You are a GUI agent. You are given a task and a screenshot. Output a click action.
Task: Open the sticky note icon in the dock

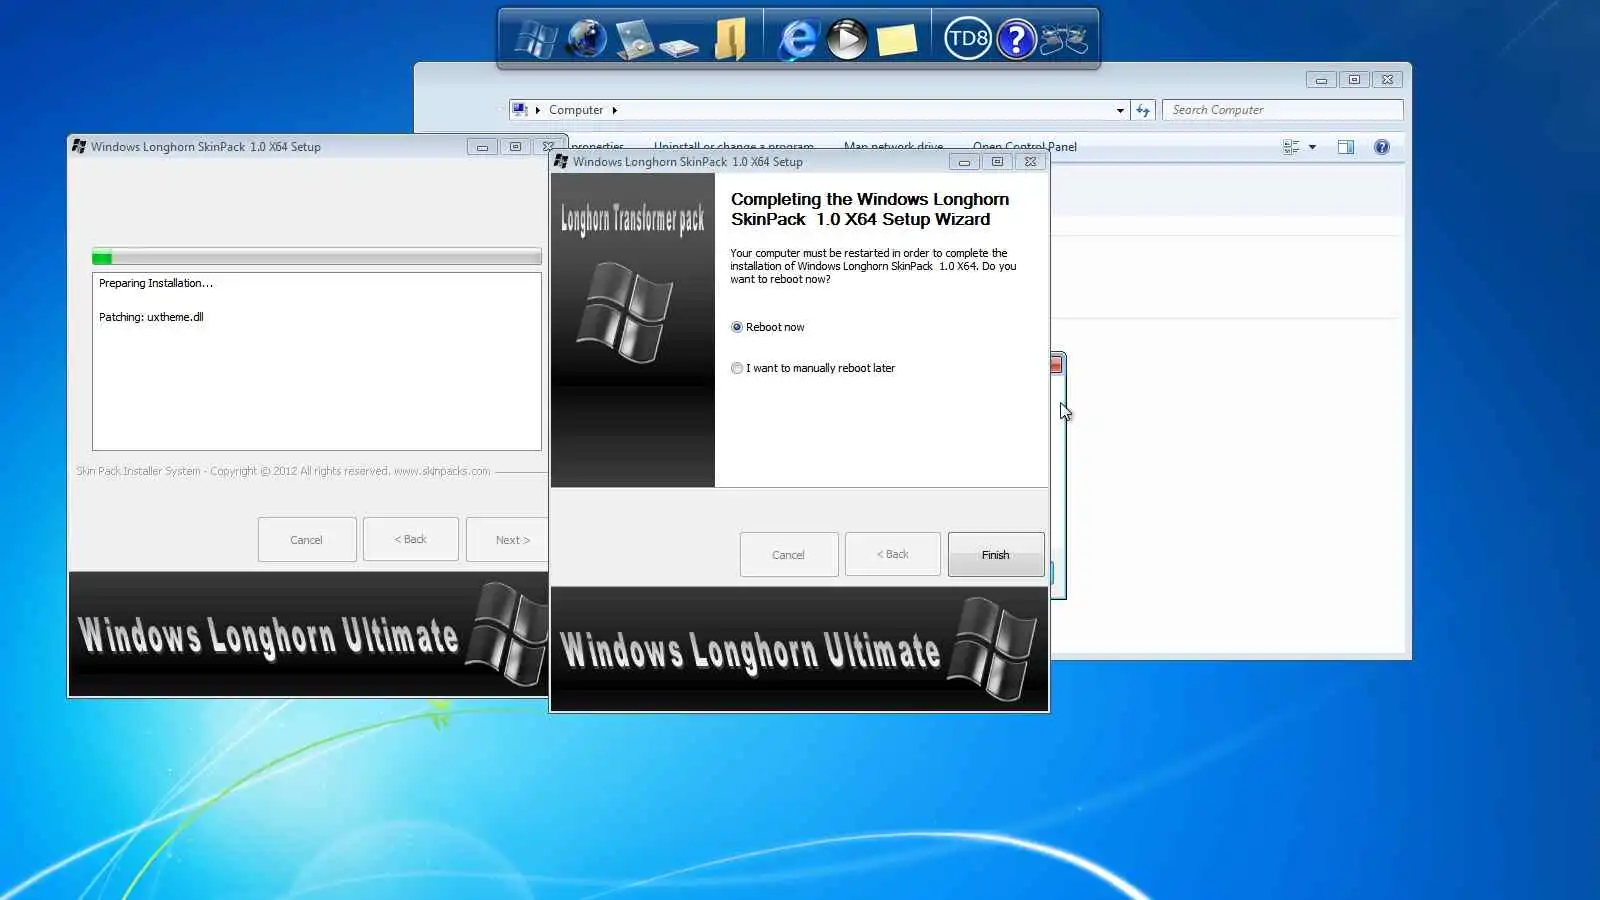click(x=897, y=40)
